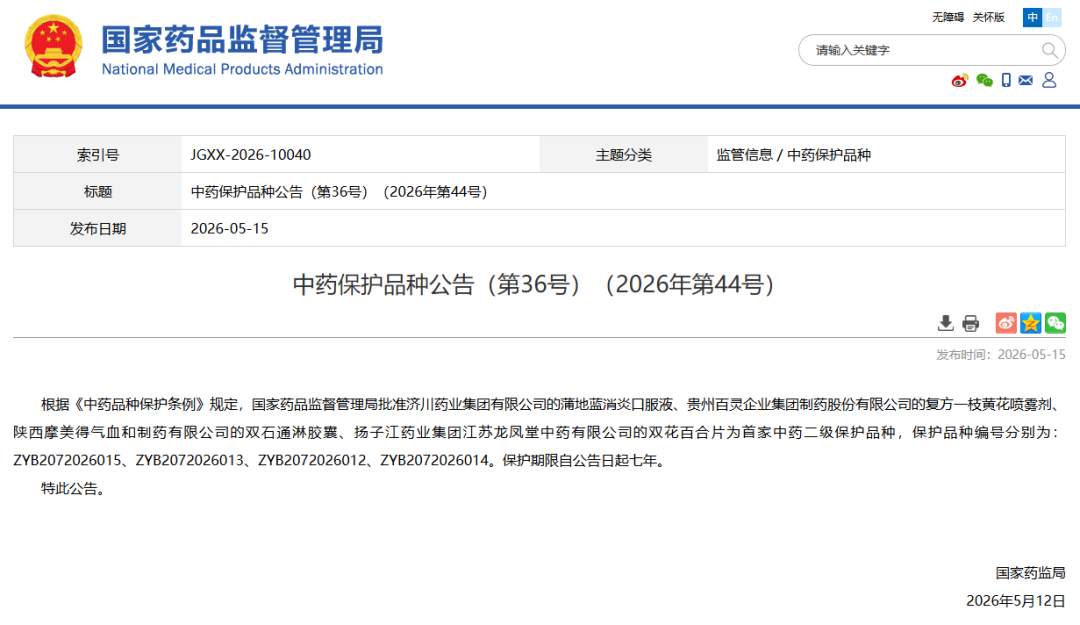Click the 标题 row value text
The image size is (1080, 625).
tap(339, 192)
